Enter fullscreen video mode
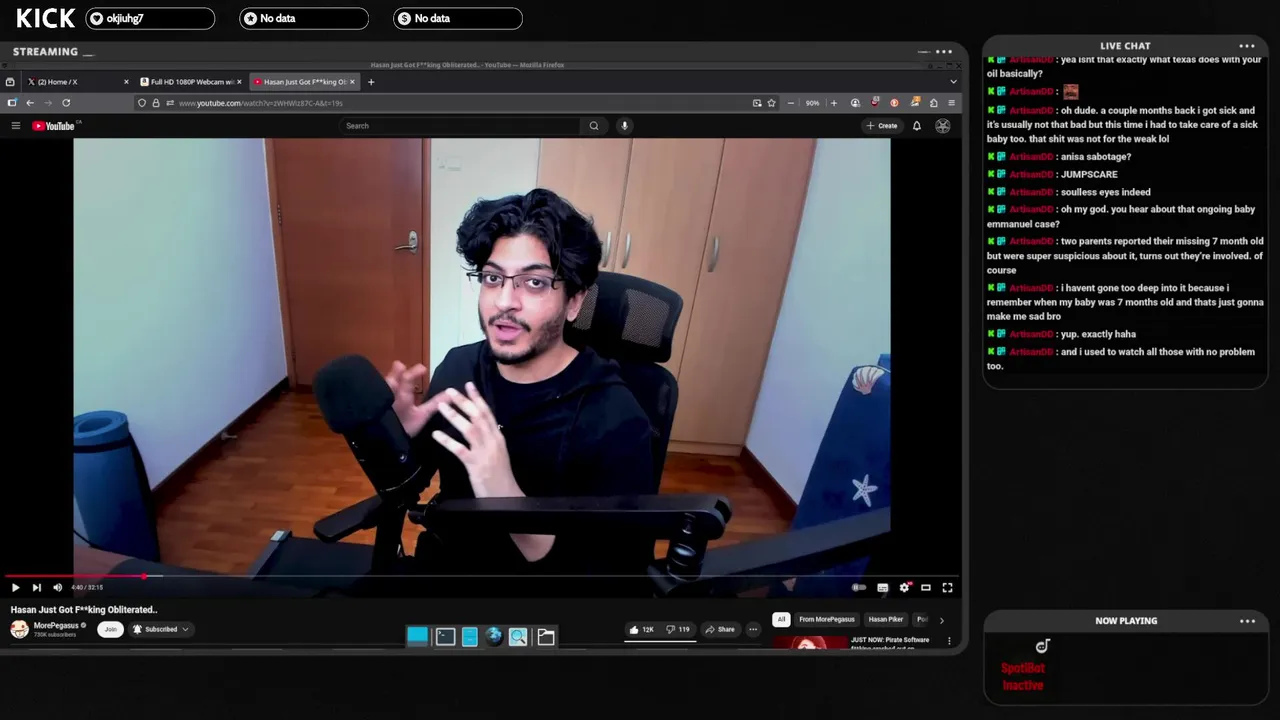This screenshot has height=720, width=1280. point(947,588)
